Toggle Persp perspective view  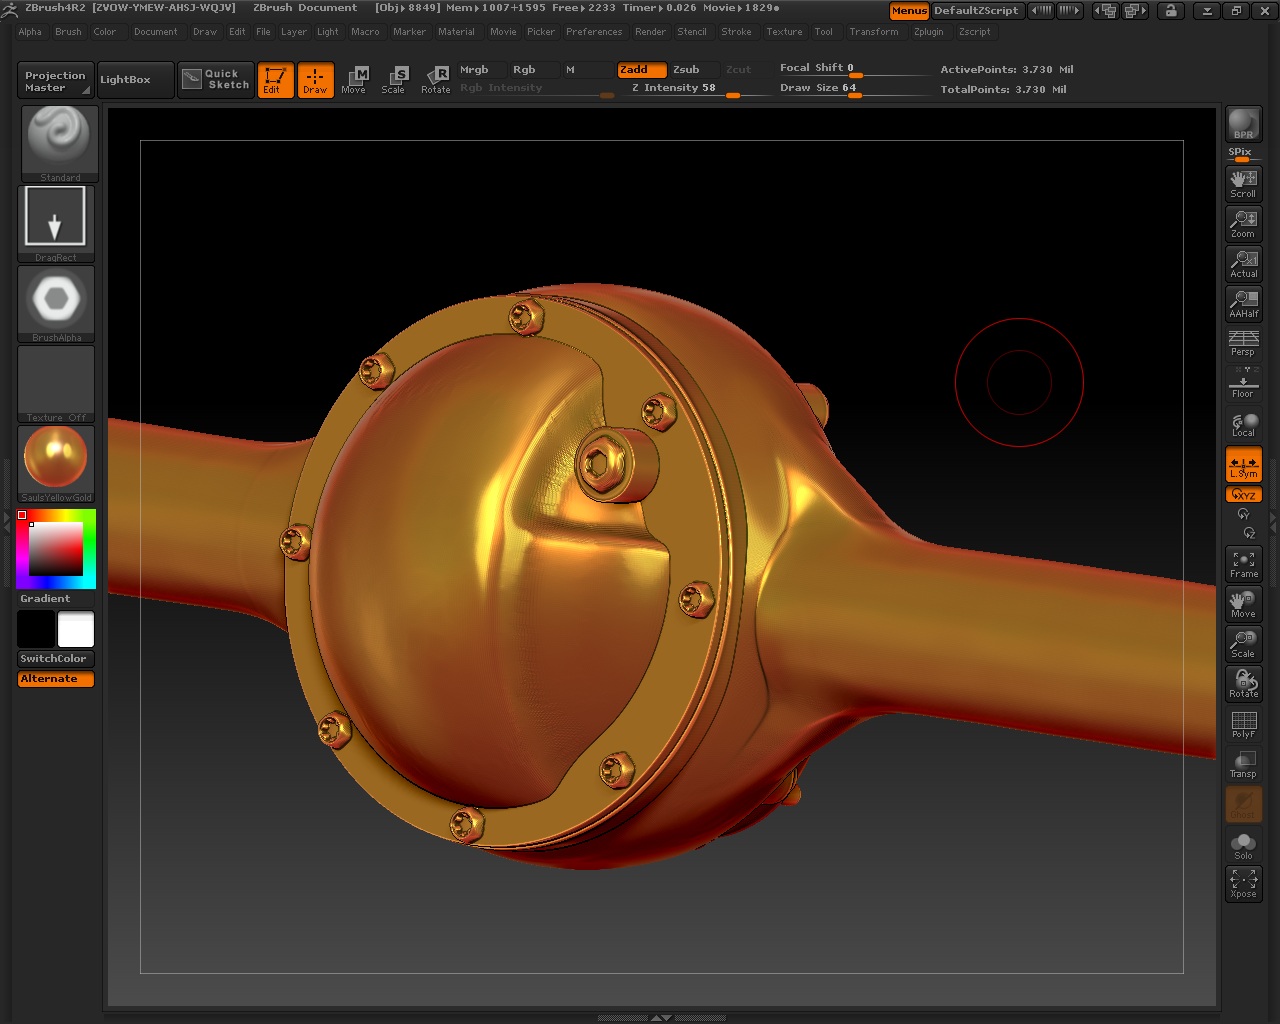click(1243, 340)
